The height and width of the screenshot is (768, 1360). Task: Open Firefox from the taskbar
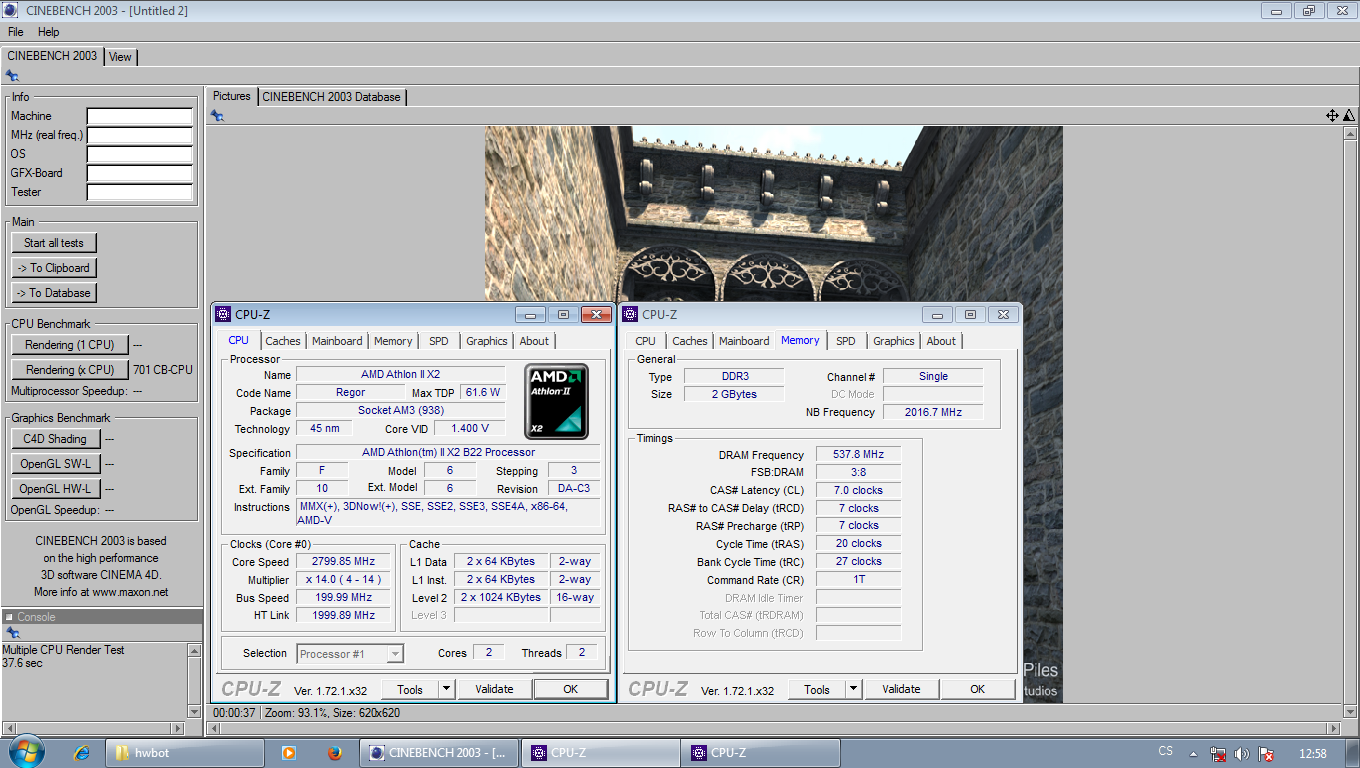(x=334, y=753)
